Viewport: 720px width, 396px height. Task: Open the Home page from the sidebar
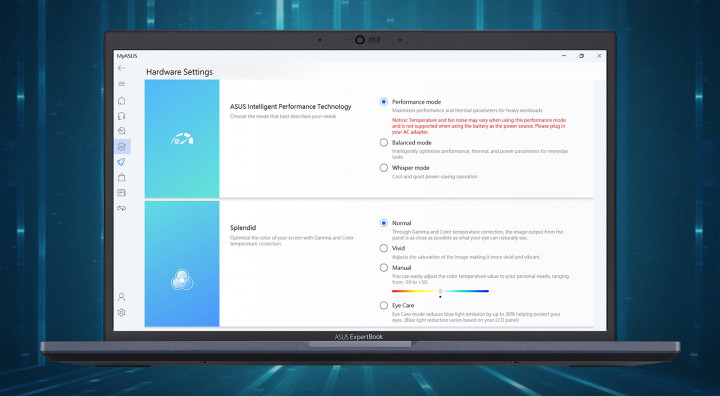pyautogui.click(x=121, y=101)
